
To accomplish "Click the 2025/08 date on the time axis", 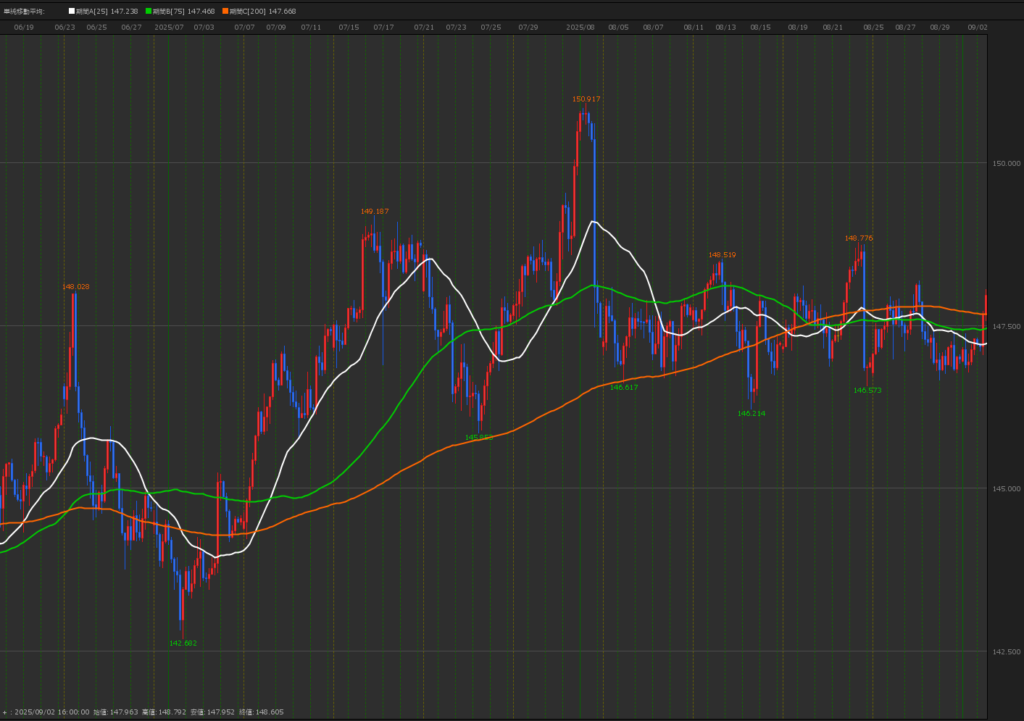I will 581,28.
